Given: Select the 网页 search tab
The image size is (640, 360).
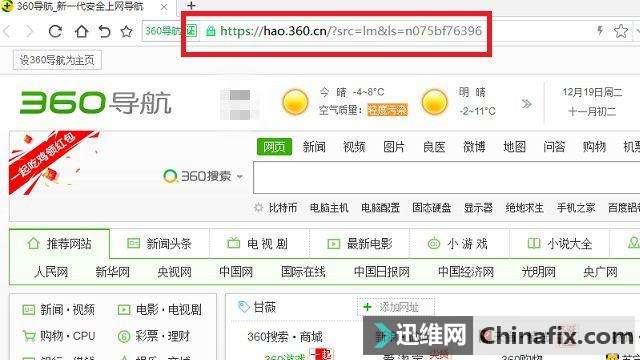Looking at the screenshot, I should [274, 147].
